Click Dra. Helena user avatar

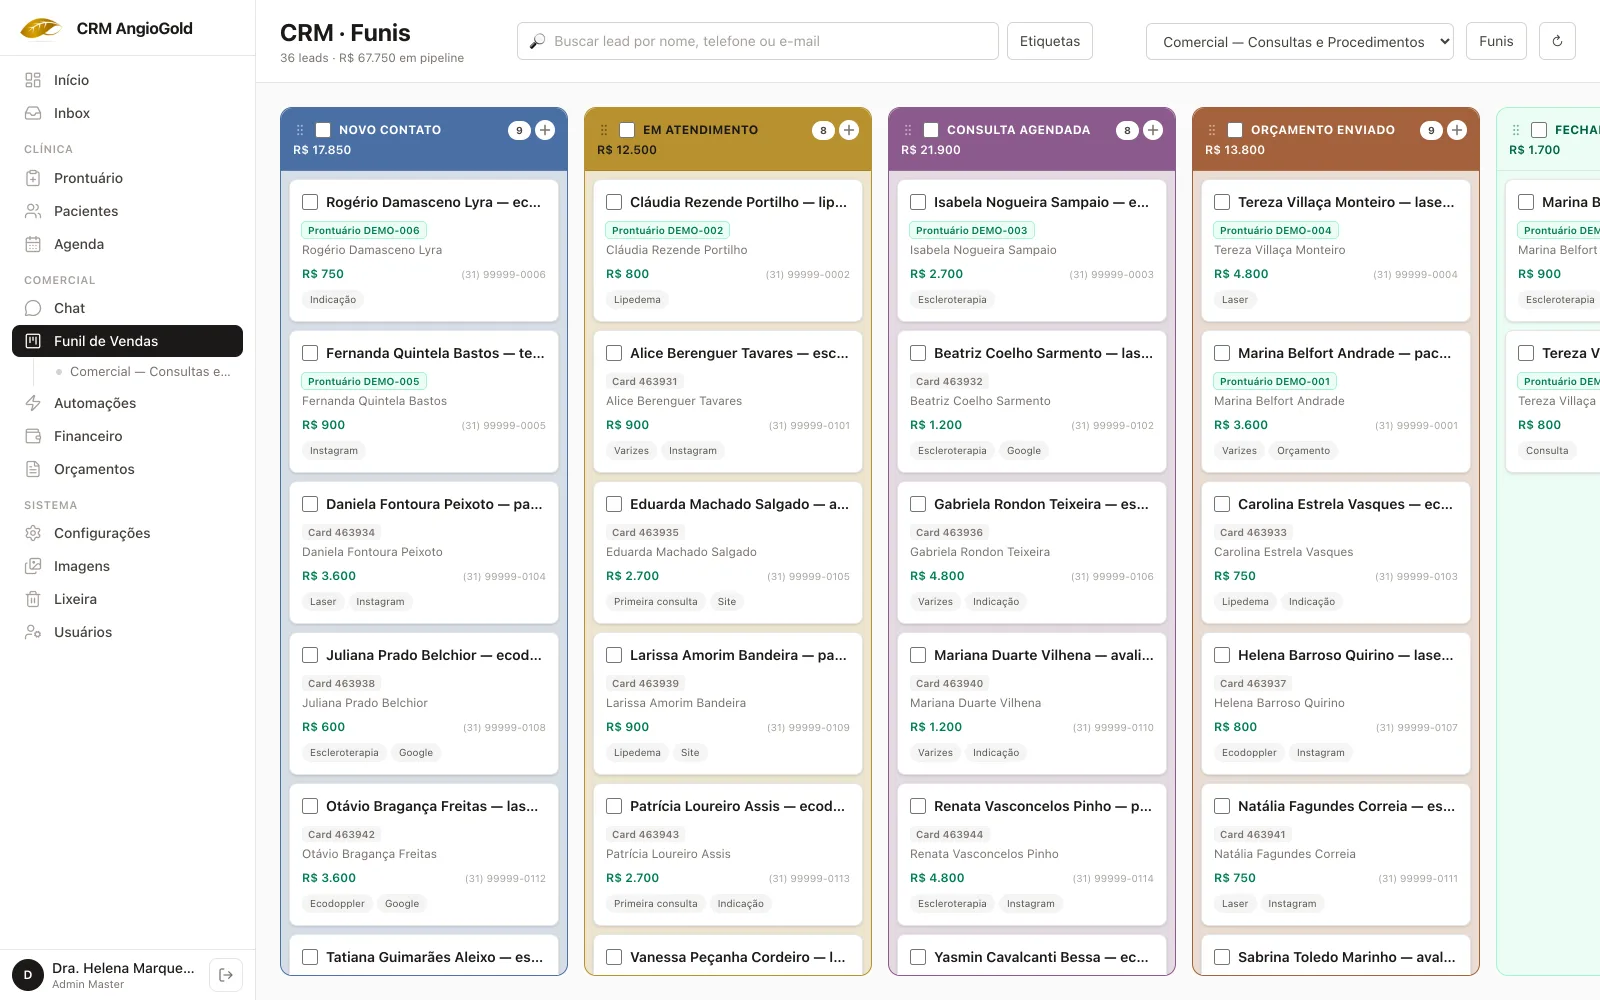(28, 975)
